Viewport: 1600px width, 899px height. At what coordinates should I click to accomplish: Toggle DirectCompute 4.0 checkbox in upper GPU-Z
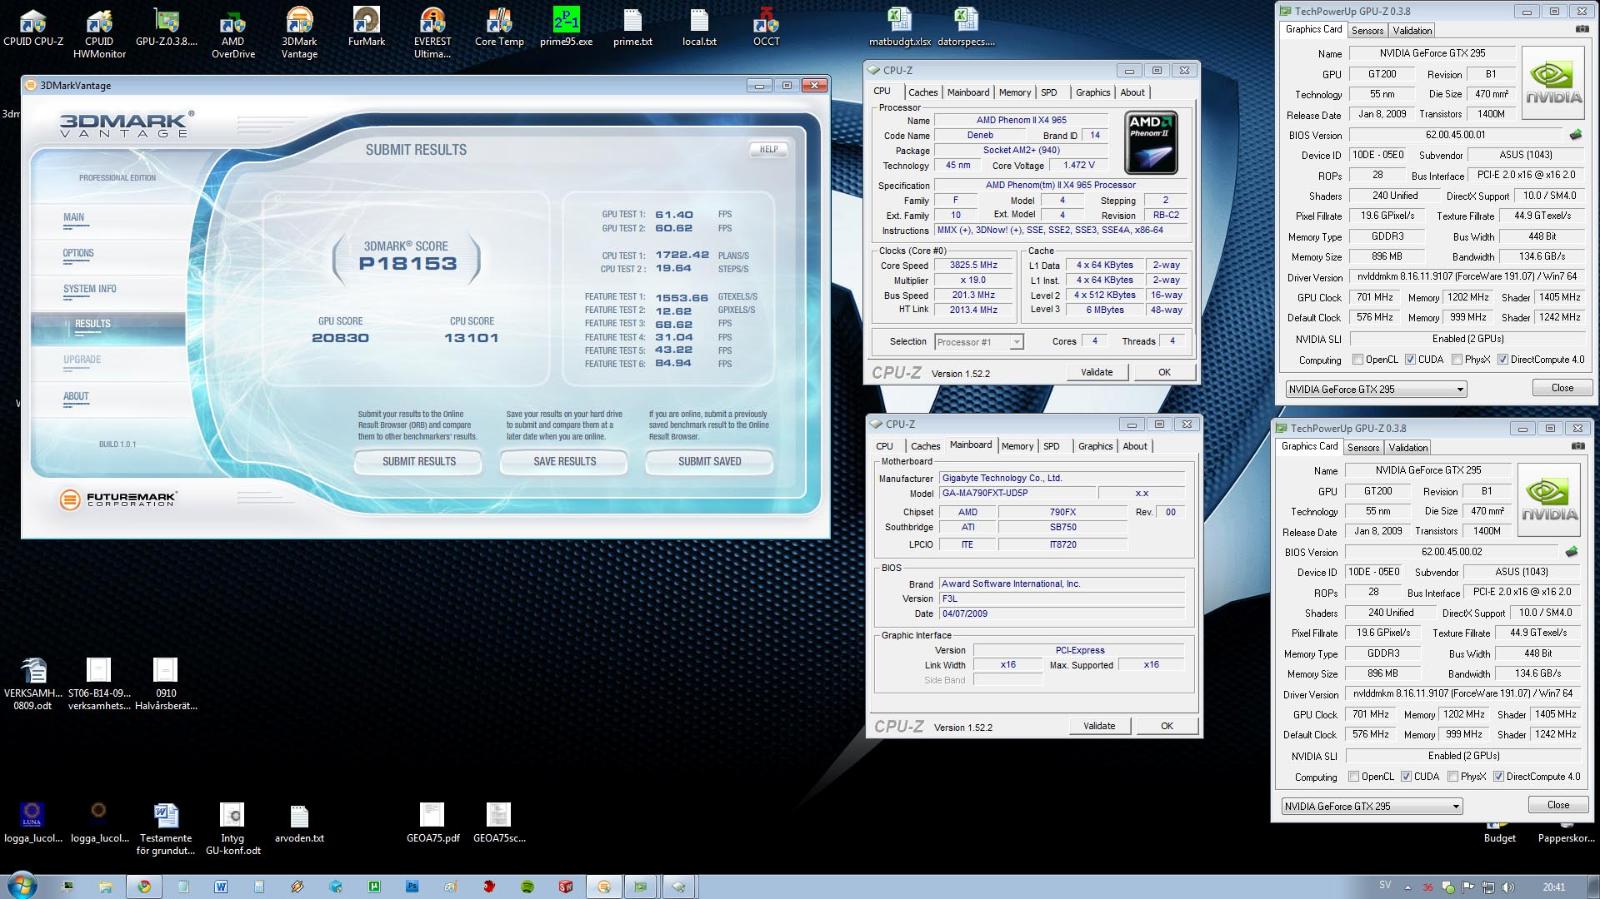(1502, 360)
